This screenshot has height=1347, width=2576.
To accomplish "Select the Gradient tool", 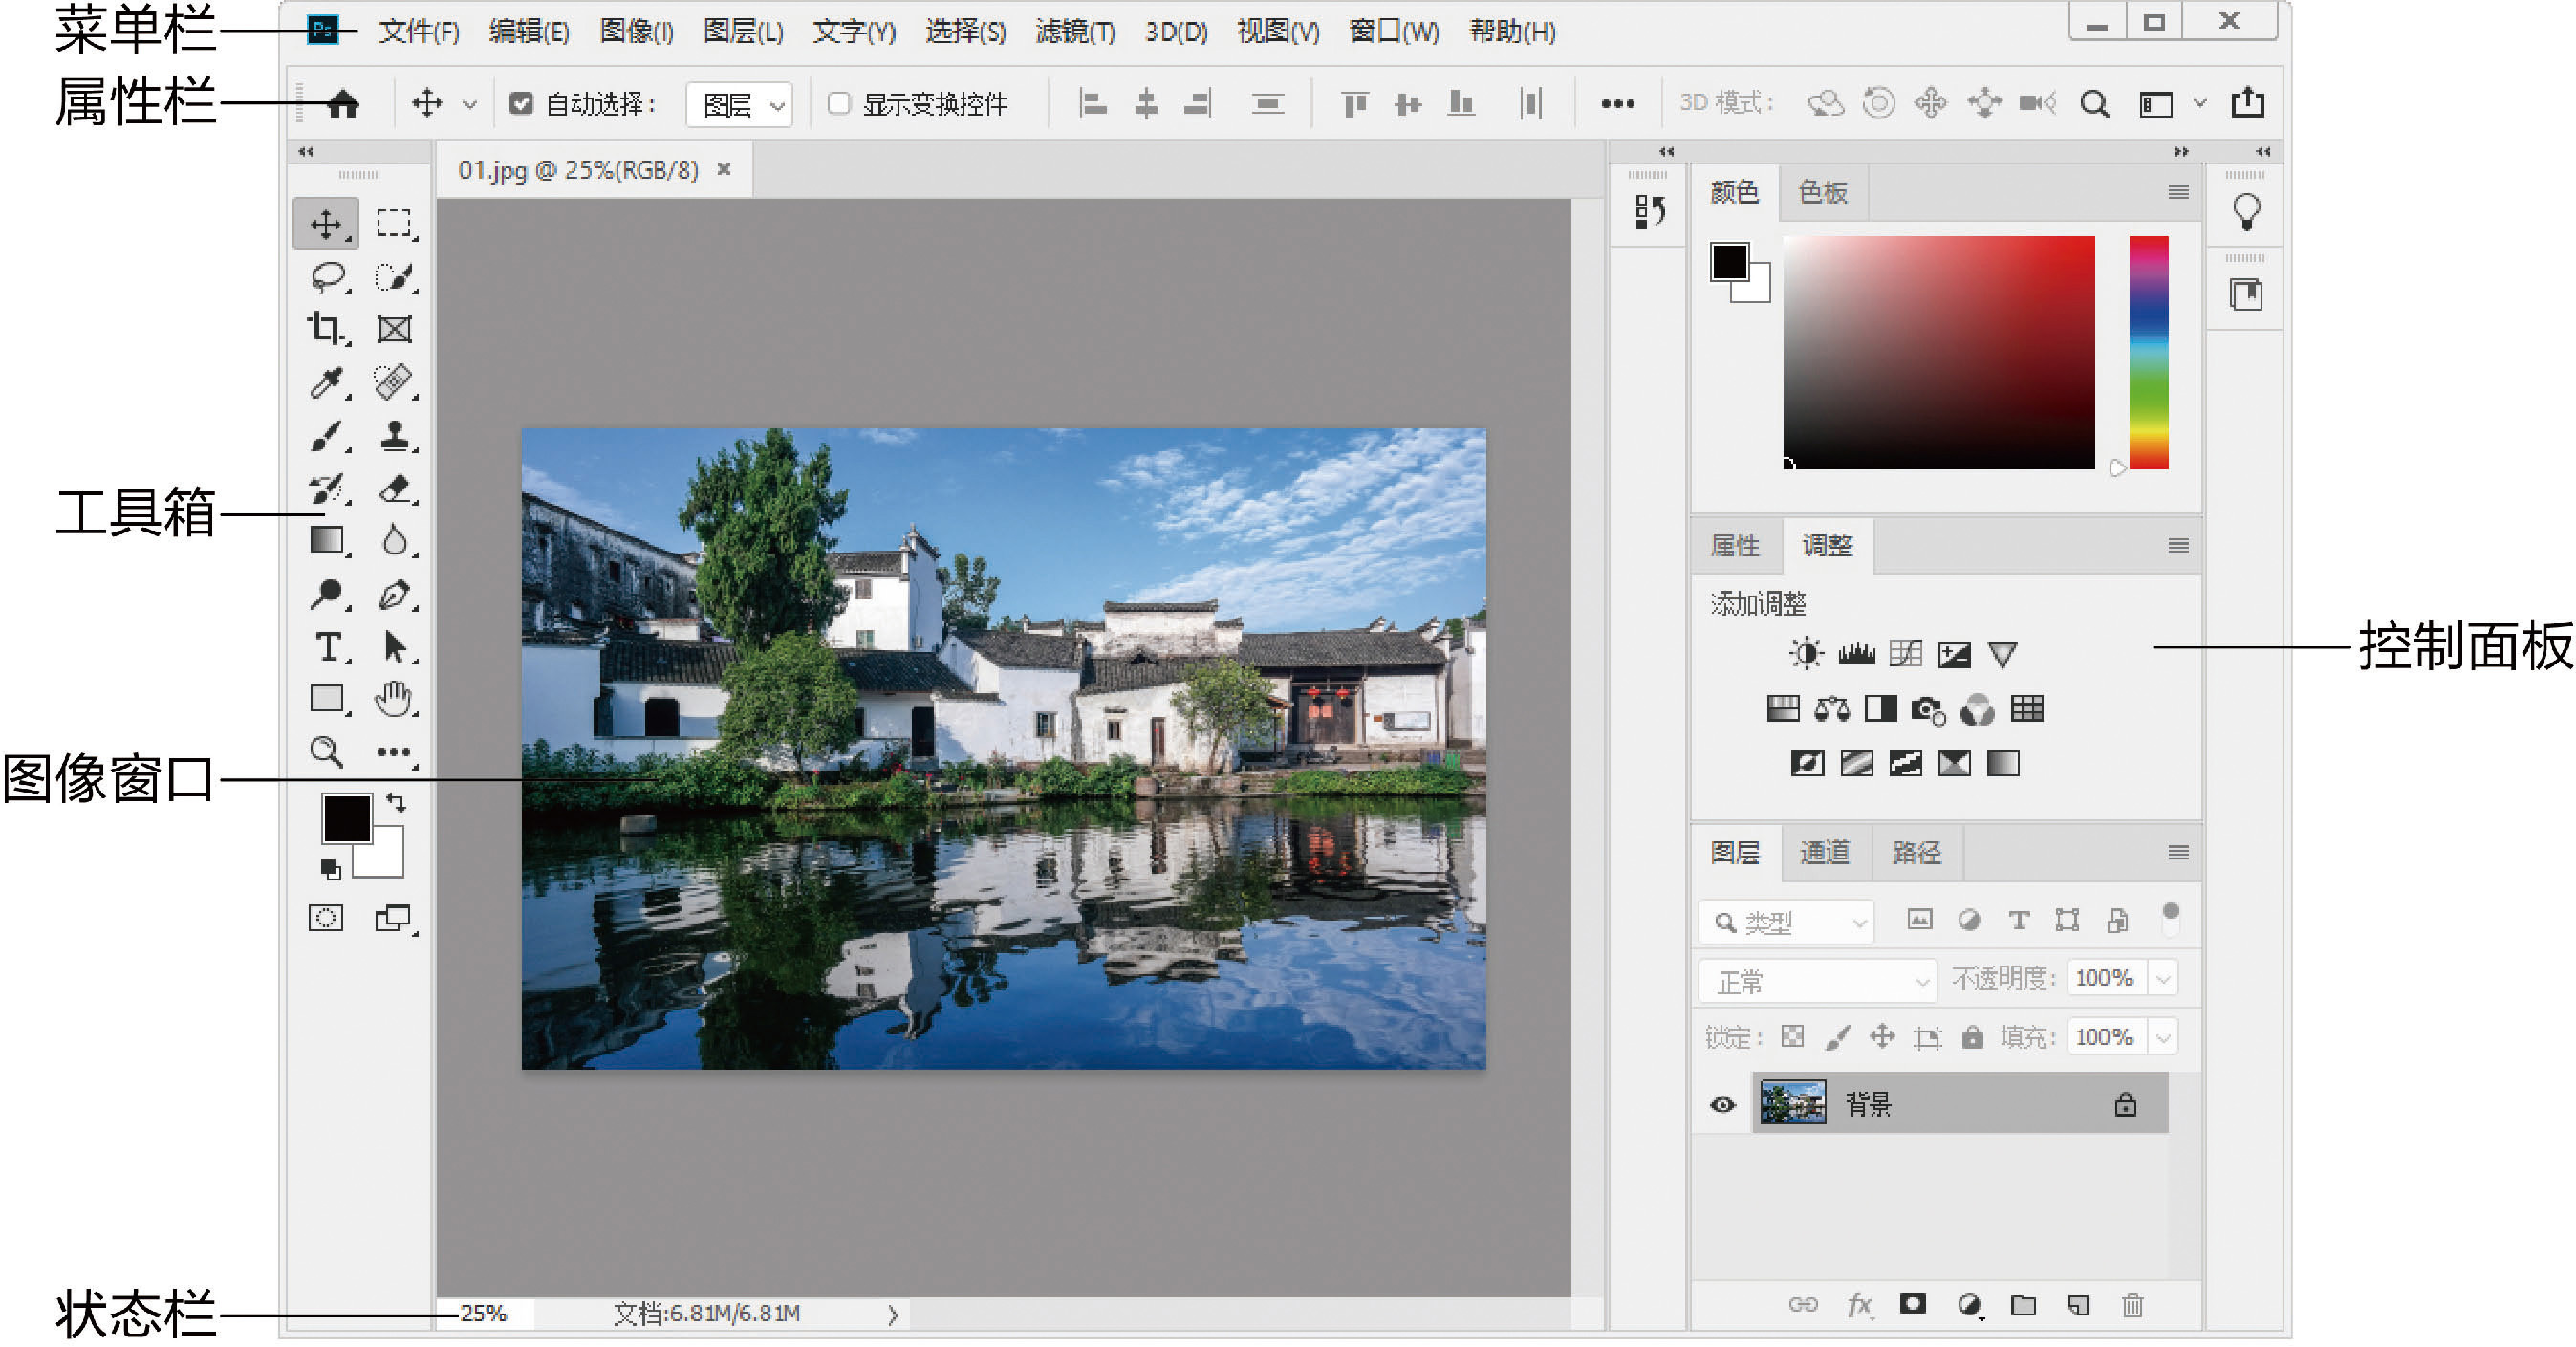I will click(327, 541).
